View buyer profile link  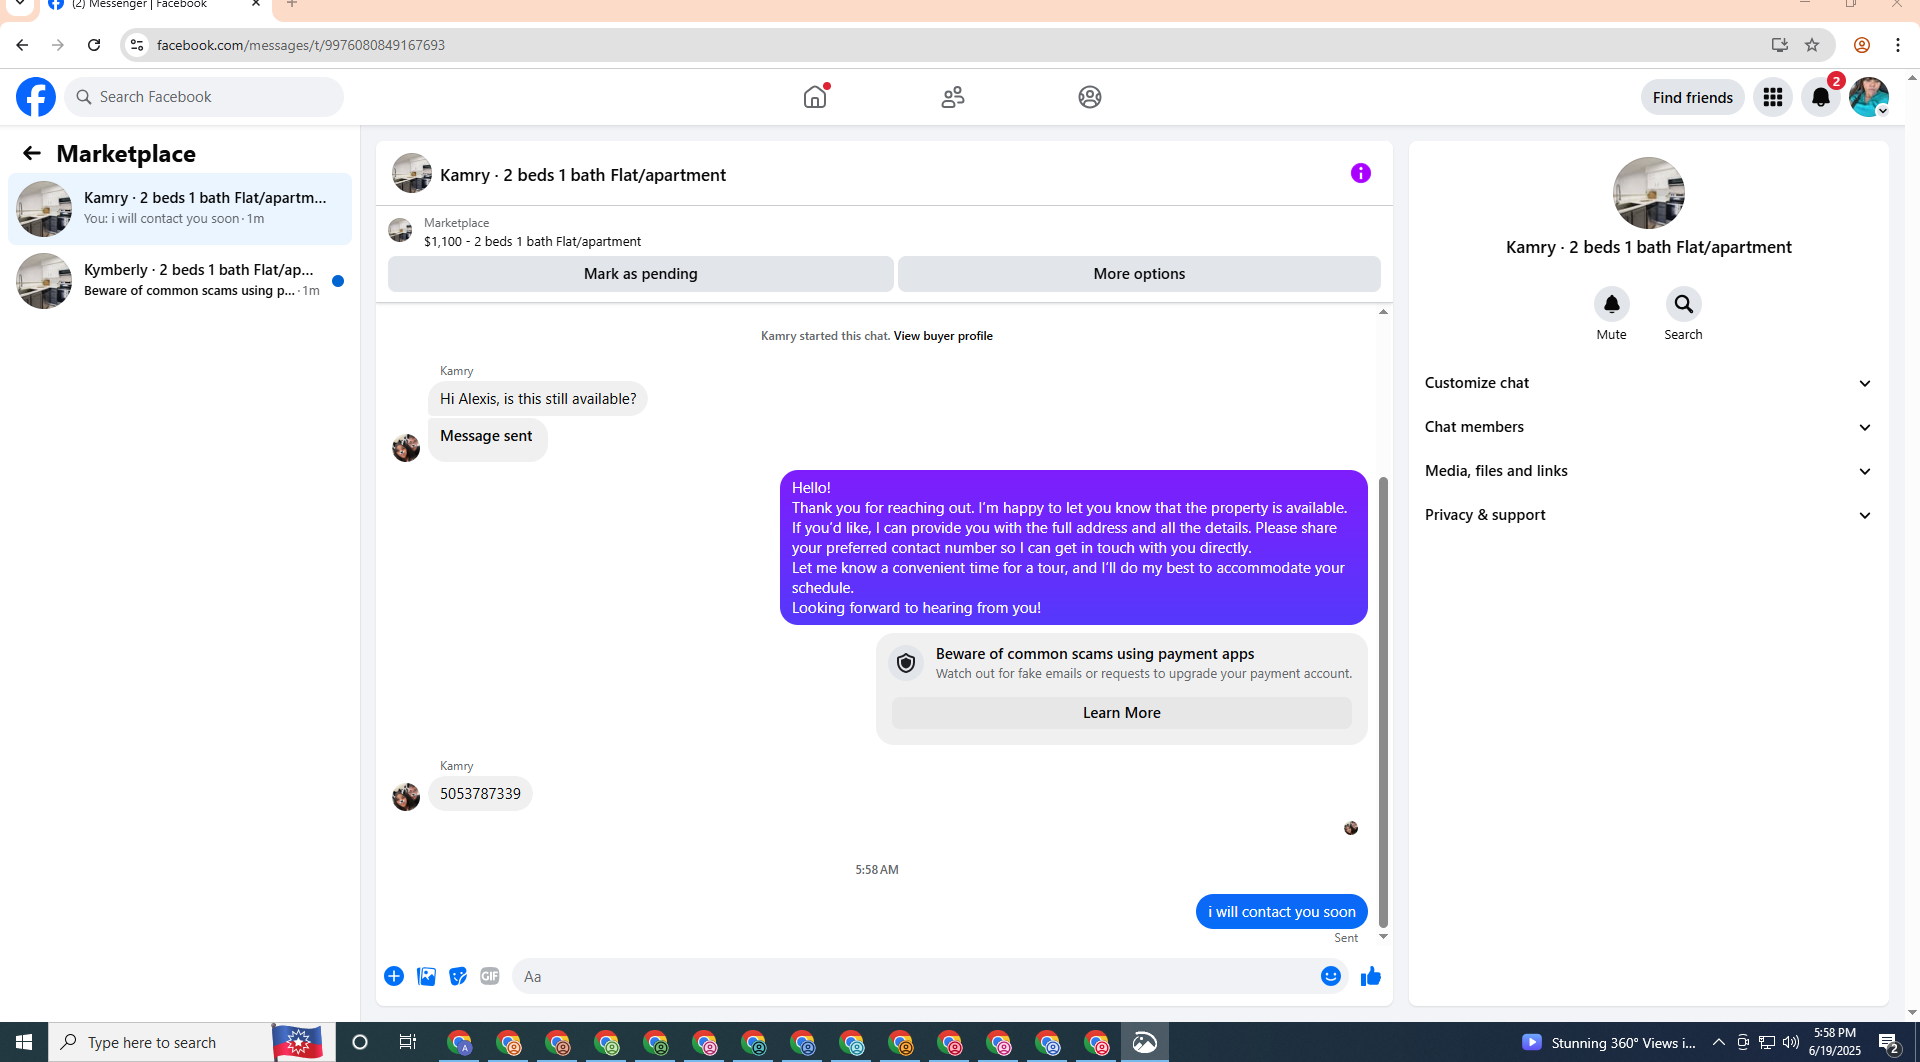coord(943,336)
